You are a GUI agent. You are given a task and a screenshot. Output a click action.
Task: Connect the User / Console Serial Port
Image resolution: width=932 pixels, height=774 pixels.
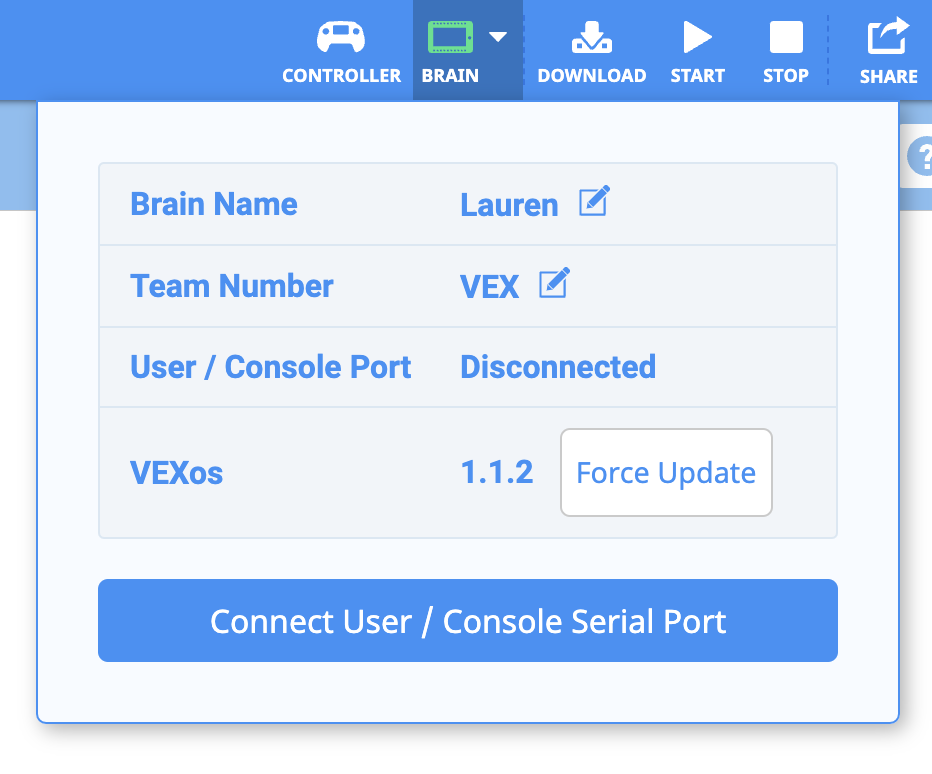coord(467,621)
